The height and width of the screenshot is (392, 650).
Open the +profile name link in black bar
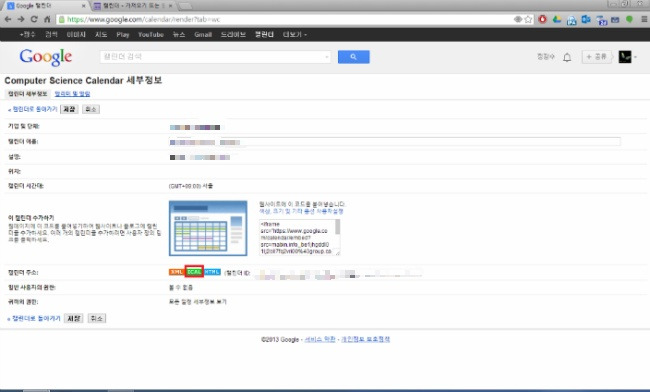point(27,34)
